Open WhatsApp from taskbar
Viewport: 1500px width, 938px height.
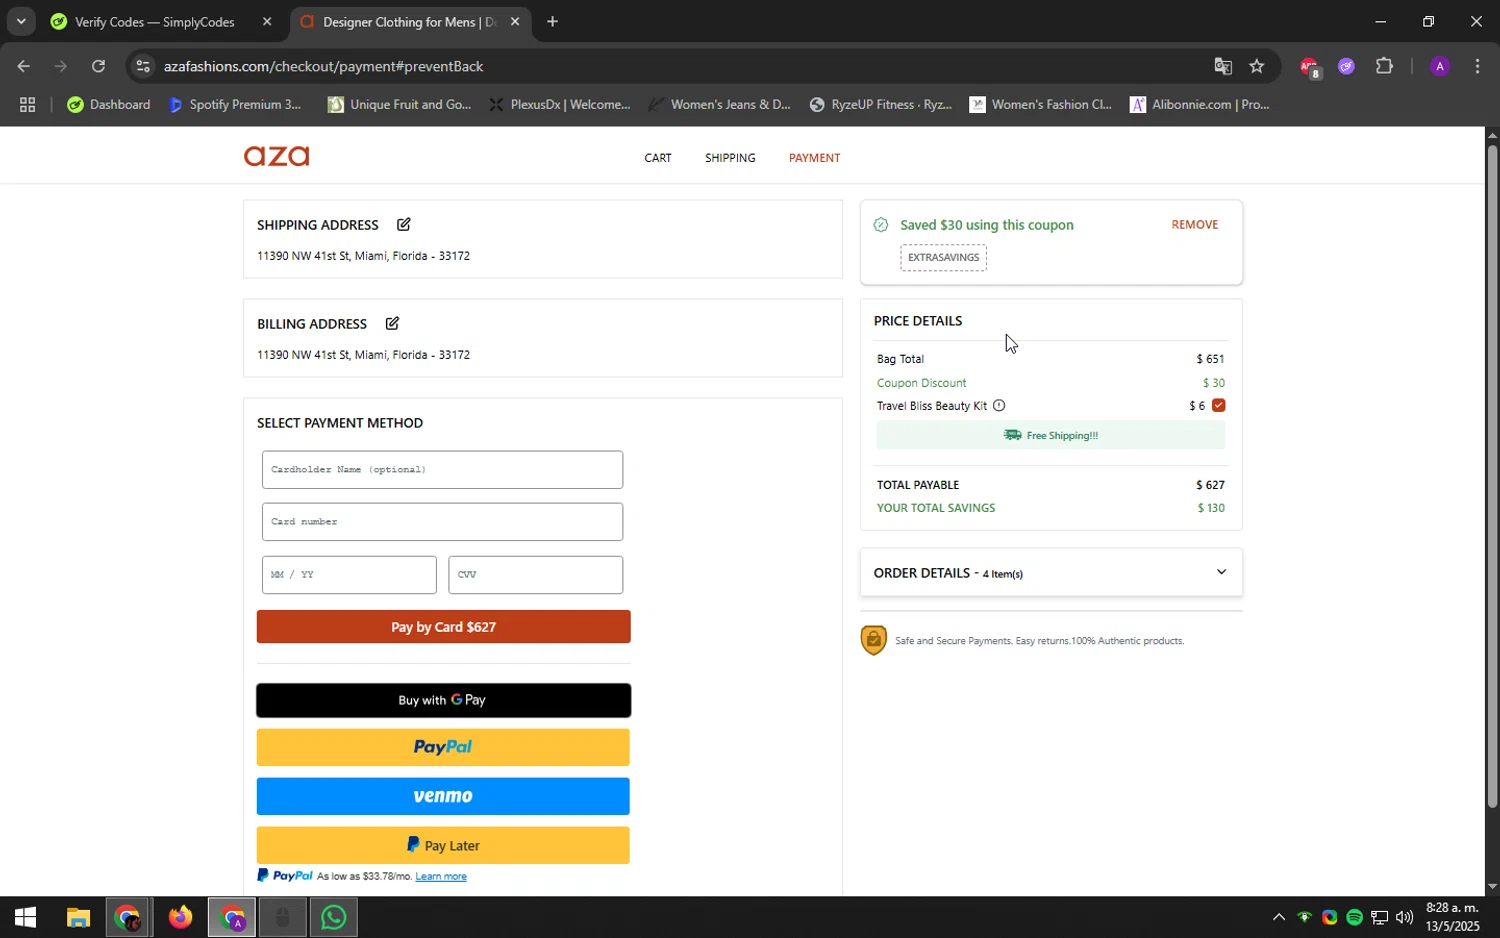tap(333, 917)
